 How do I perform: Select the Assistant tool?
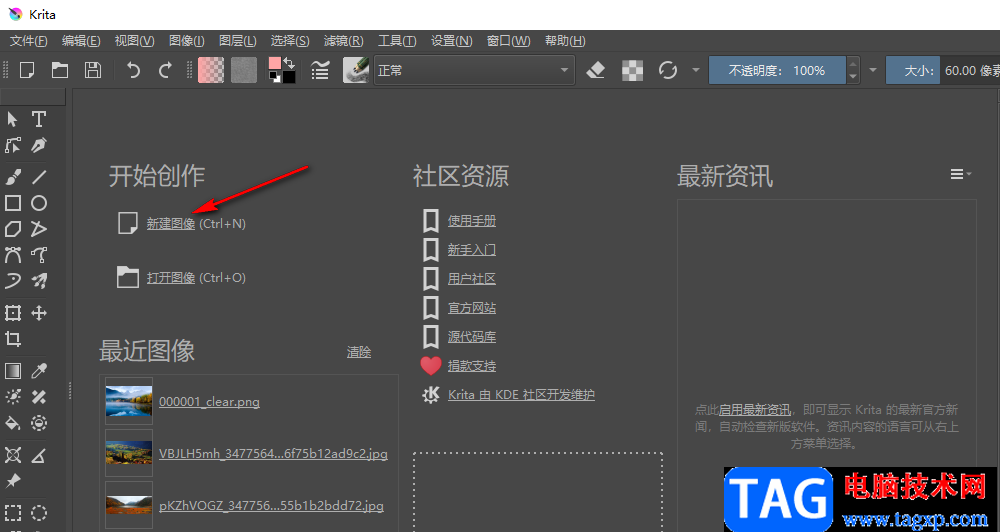point(13,455)
